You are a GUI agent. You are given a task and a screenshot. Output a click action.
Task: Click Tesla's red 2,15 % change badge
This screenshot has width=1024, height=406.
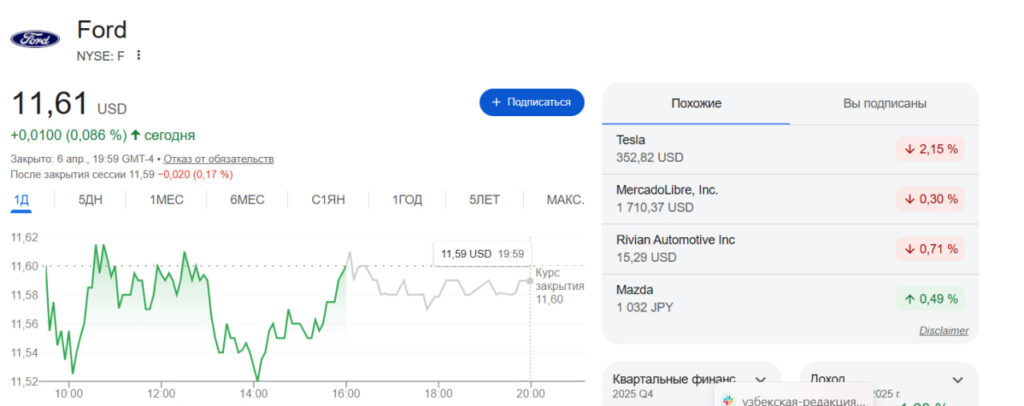[930, 149]
